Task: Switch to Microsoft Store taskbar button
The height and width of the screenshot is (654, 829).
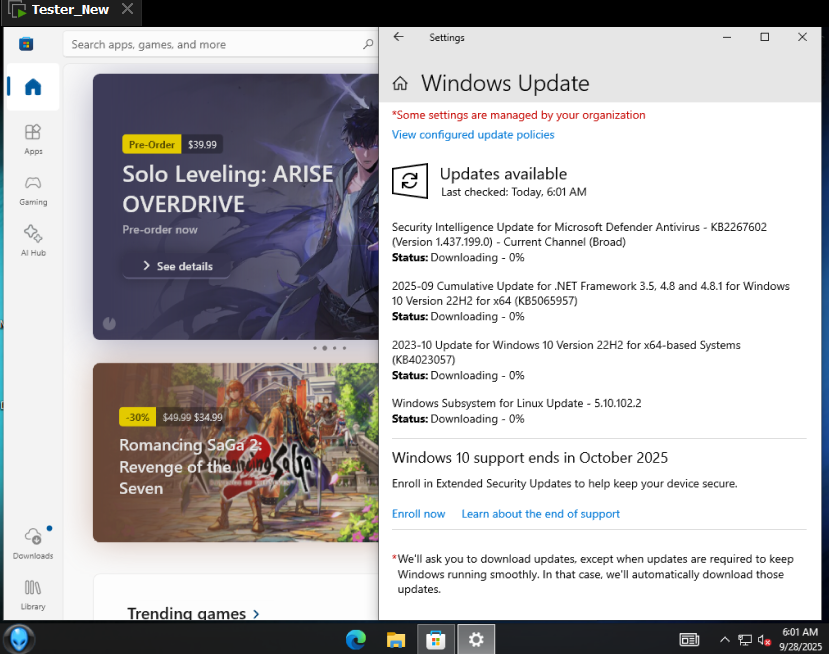Action: click(x=436, y=640)
